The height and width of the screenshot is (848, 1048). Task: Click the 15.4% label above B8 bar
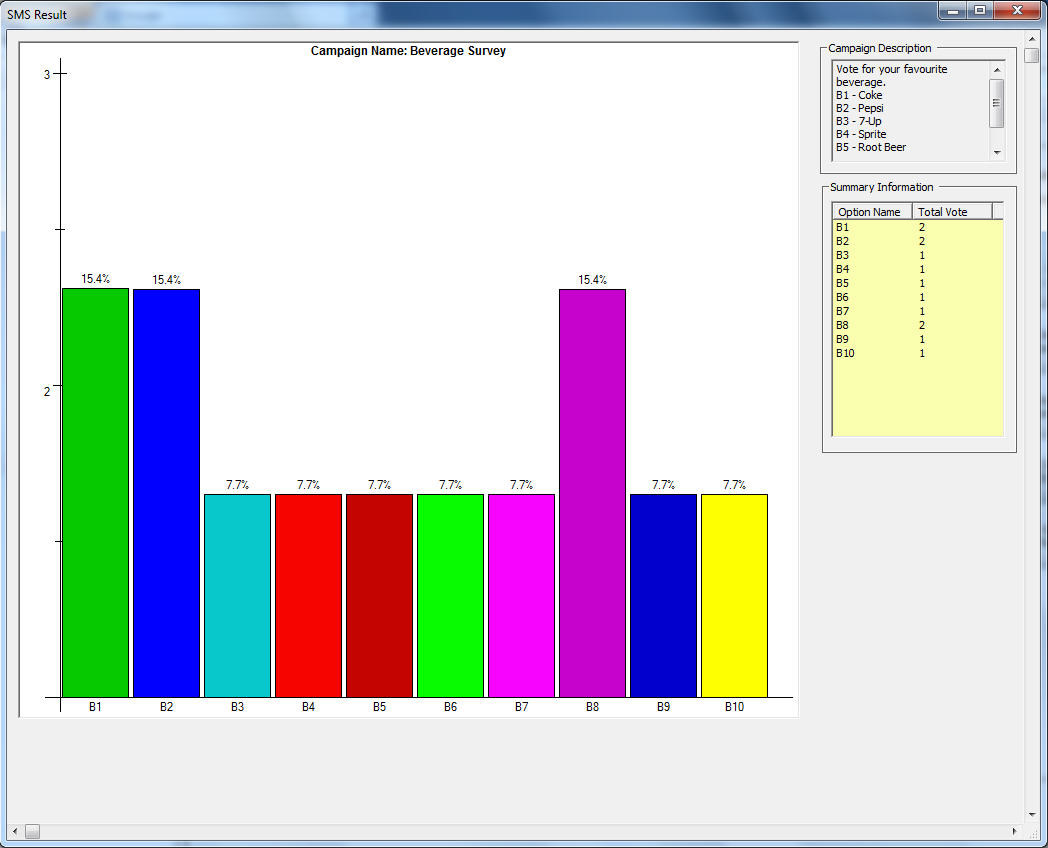click(592, 280)
